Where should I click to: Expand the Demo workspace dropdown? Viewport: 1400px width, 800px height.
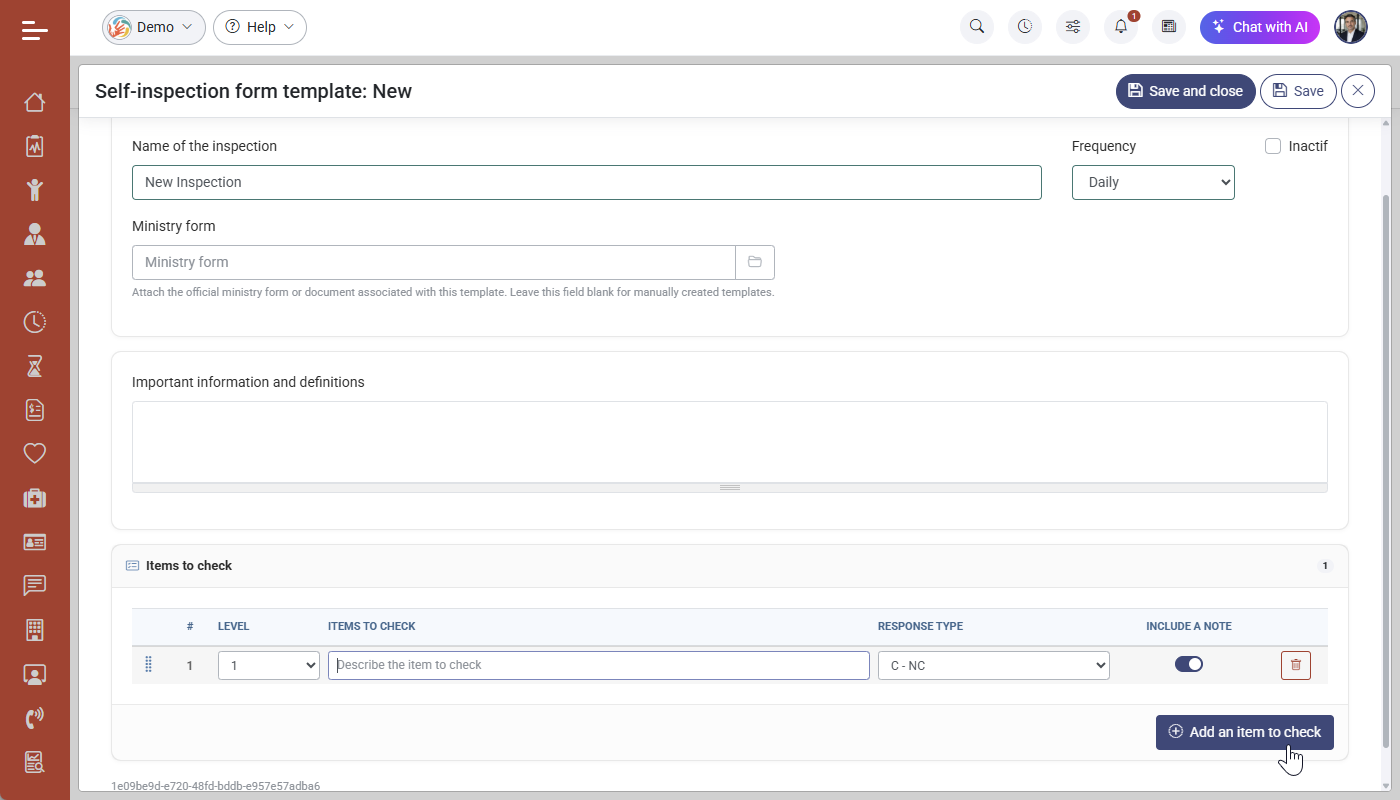[154, 27]
